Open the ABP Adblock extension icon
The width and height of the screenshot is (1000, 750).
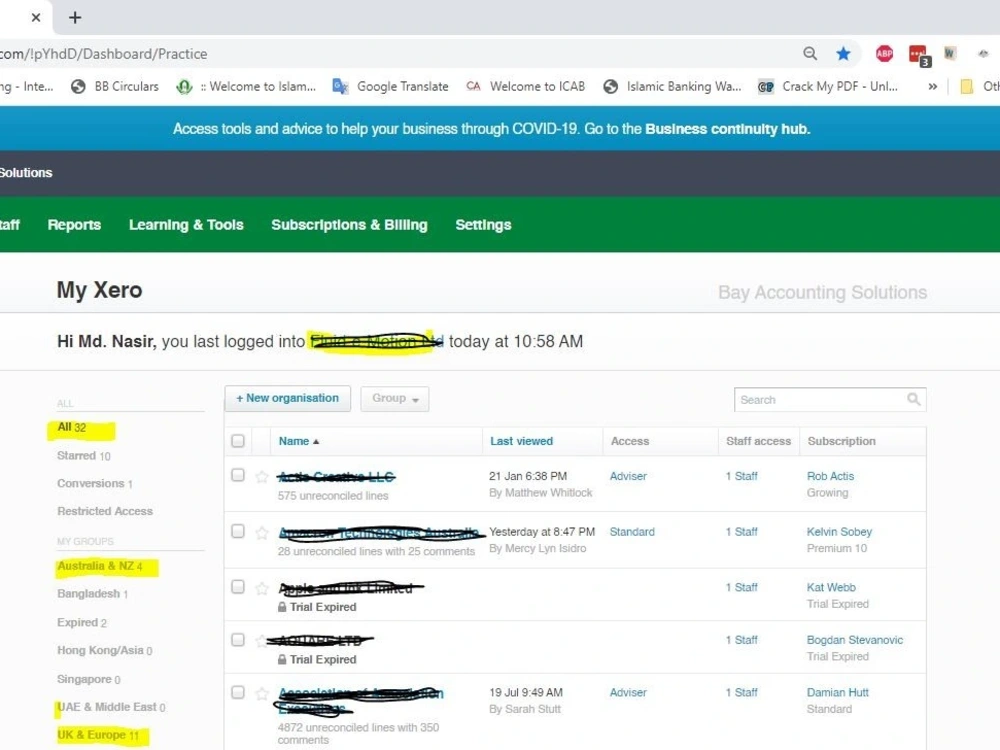pyautogui.click(x=884, y=54)
